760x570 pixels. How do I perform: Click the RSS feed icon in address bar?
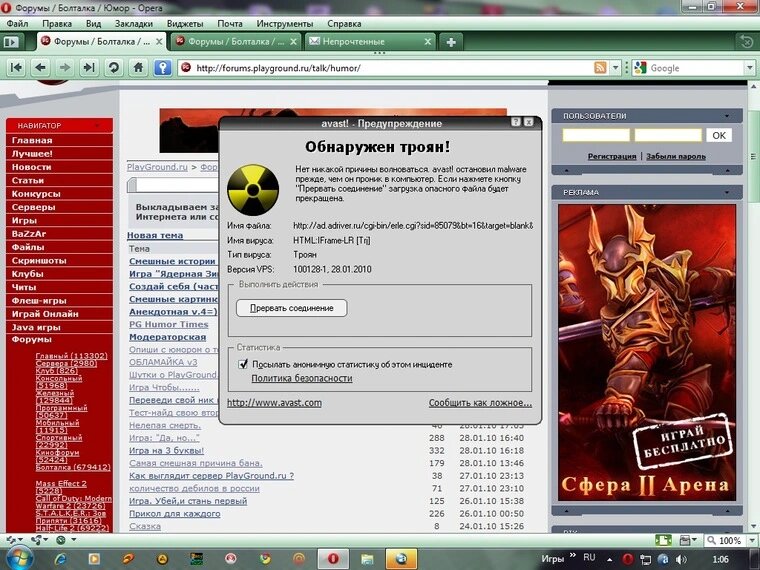tap(600, 68)
